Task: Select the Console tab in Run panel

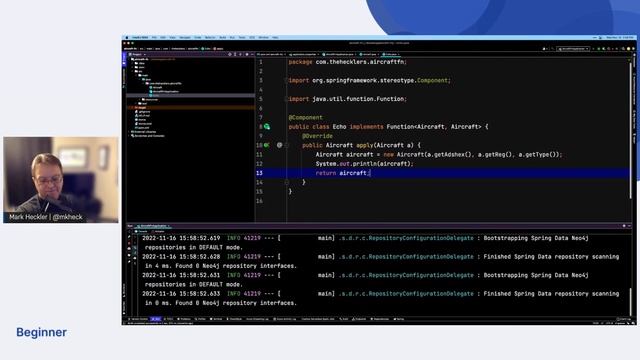Action: (x=142, y=231)
